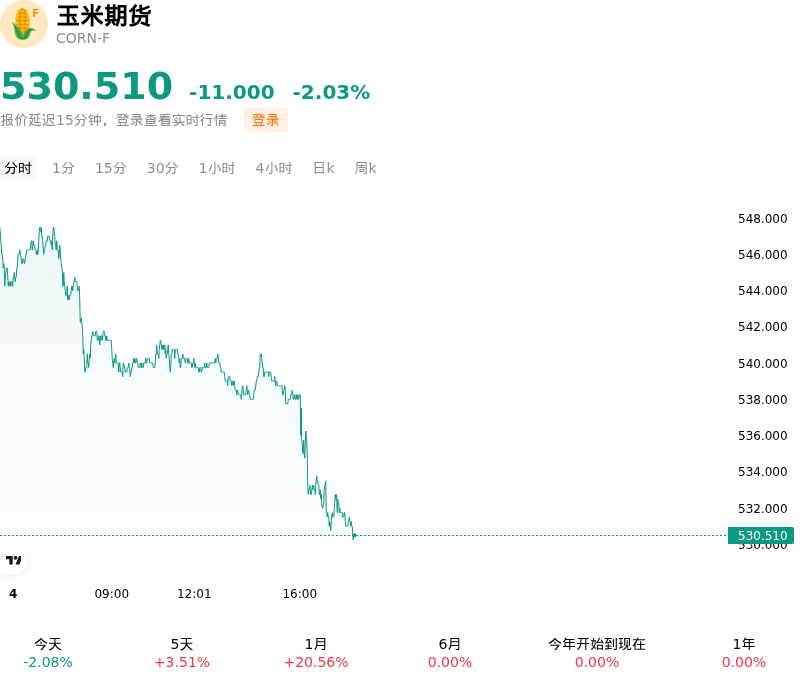Screen dimensions: 800x682
Task: Select the 4小时 interval tab
Action: (x=273, y=168)
